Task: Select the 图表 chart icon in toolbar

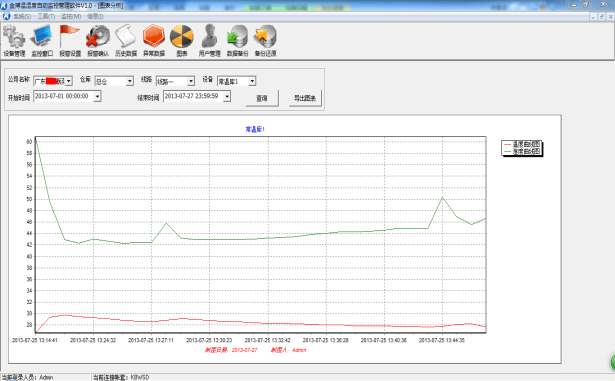Action: coord(182,41)
